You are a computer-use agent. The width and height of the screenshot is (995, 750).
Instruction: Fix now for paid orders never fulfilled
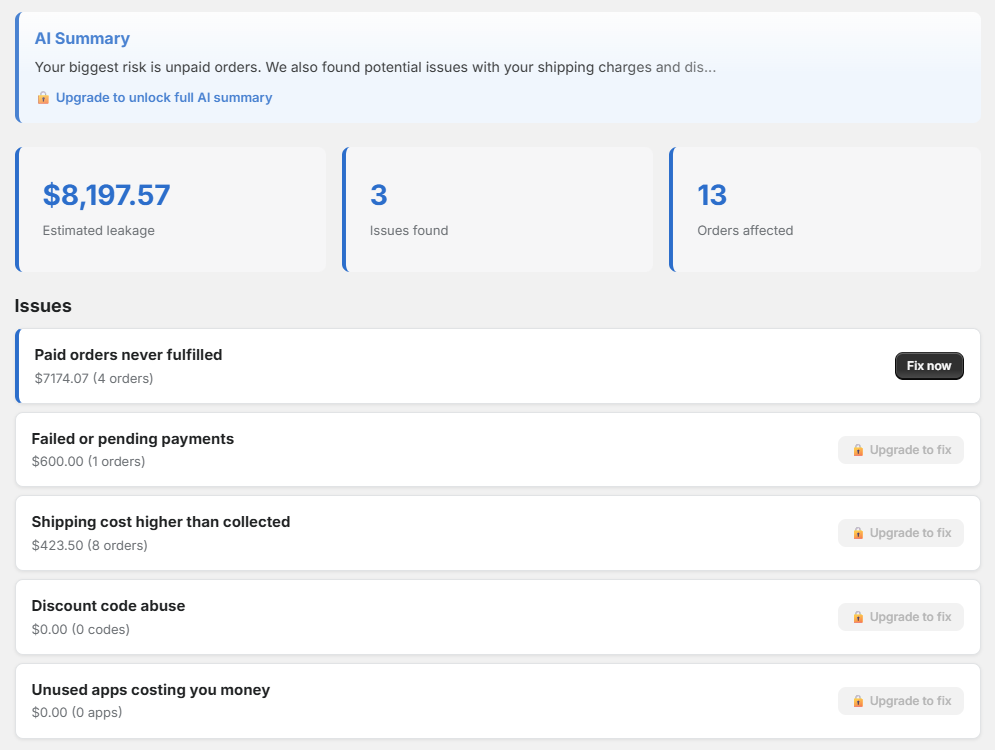[929, 366]
